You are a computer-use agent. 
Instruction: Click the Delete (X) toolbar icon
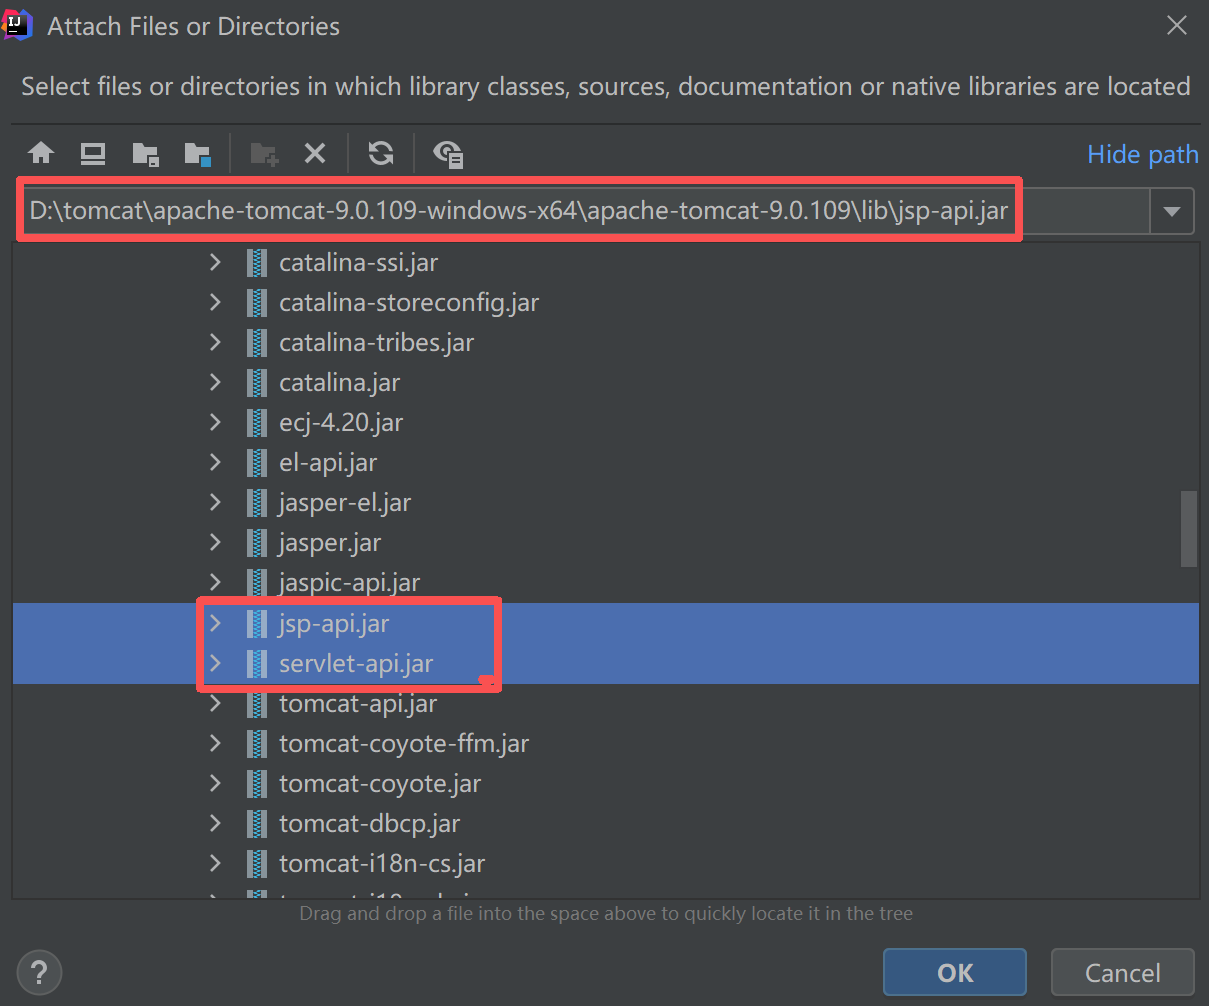315,153
